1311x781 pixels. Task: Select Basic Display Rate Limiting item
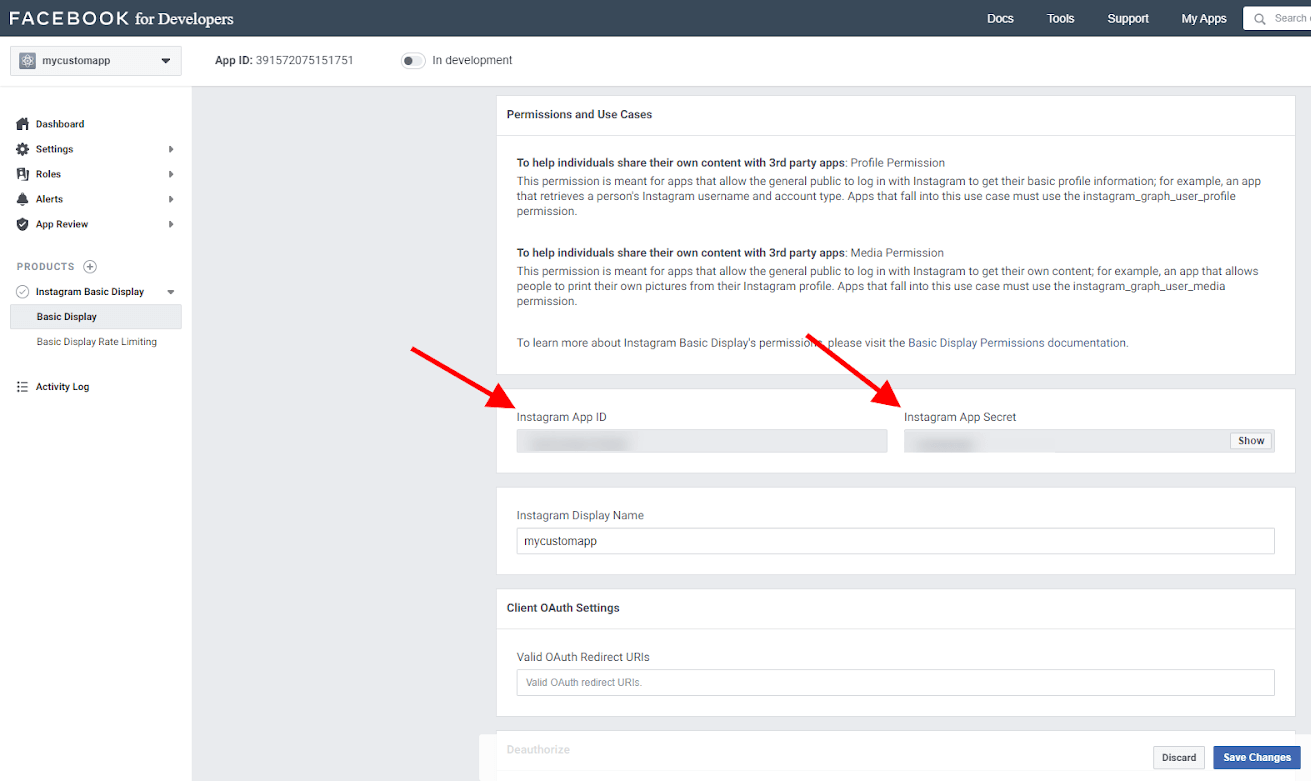pos(96,342)
